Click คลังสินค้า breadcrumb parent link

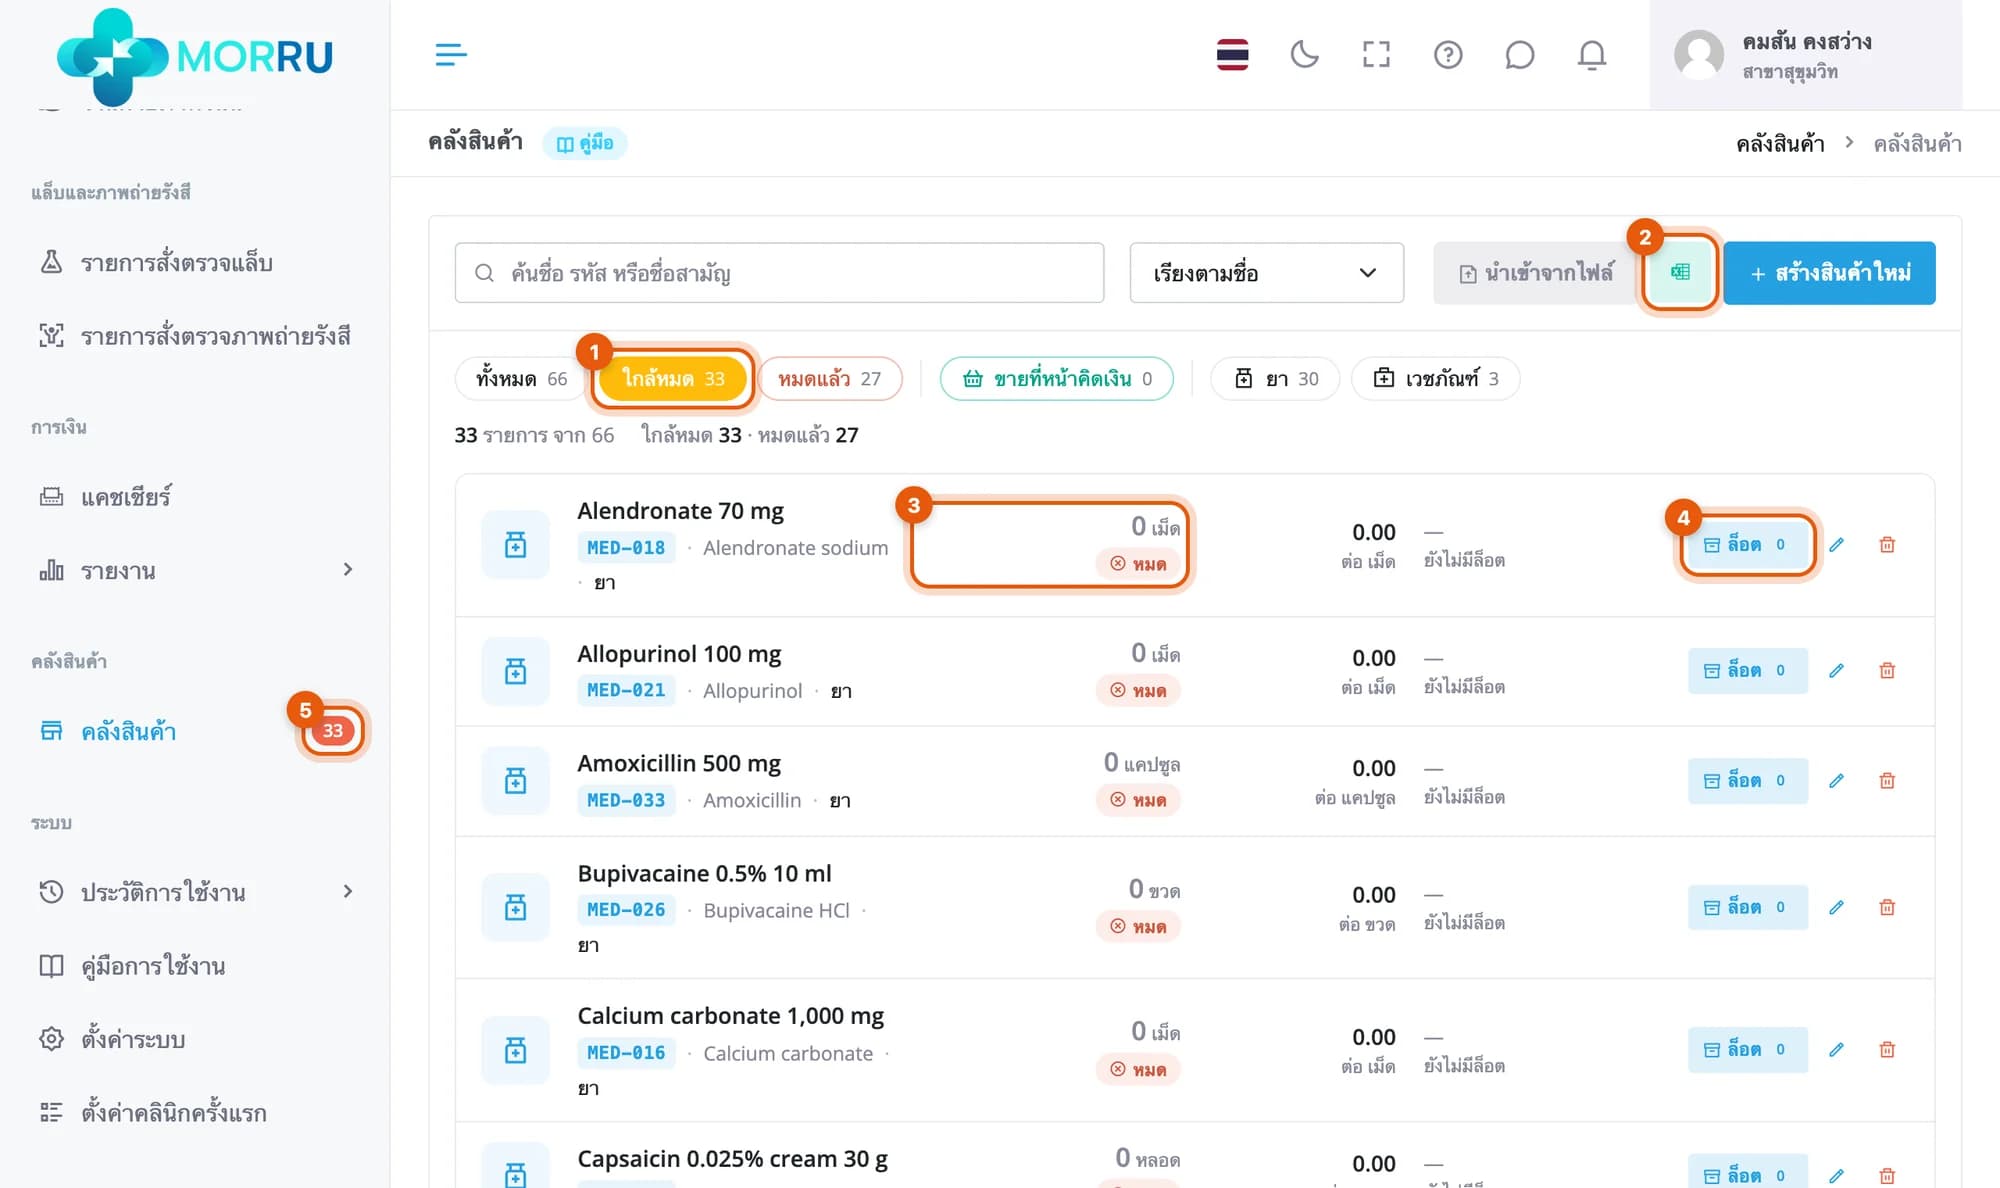(x=1780, y=144)
